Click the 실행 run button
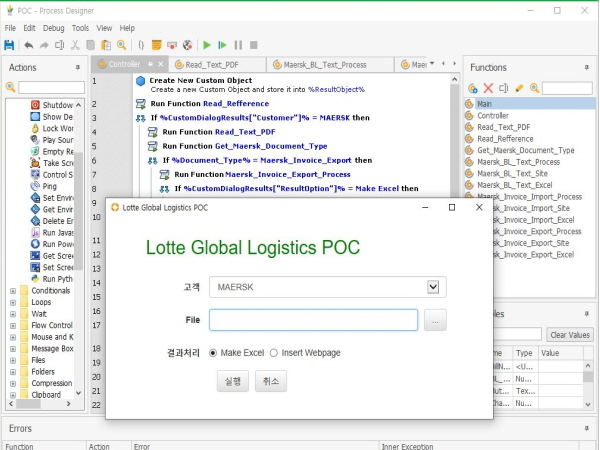The height and width of the screenshot is (450, 600). pyautogui.click(x=233, y=381)
